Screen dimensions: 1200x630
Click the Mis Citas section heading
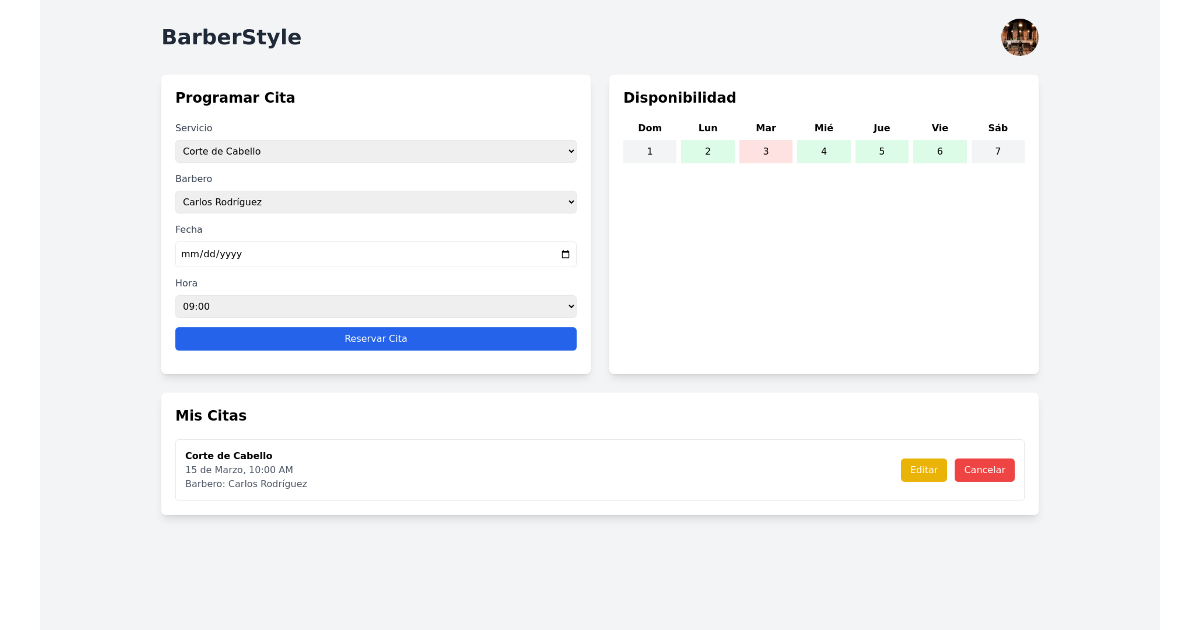(211, 416)
